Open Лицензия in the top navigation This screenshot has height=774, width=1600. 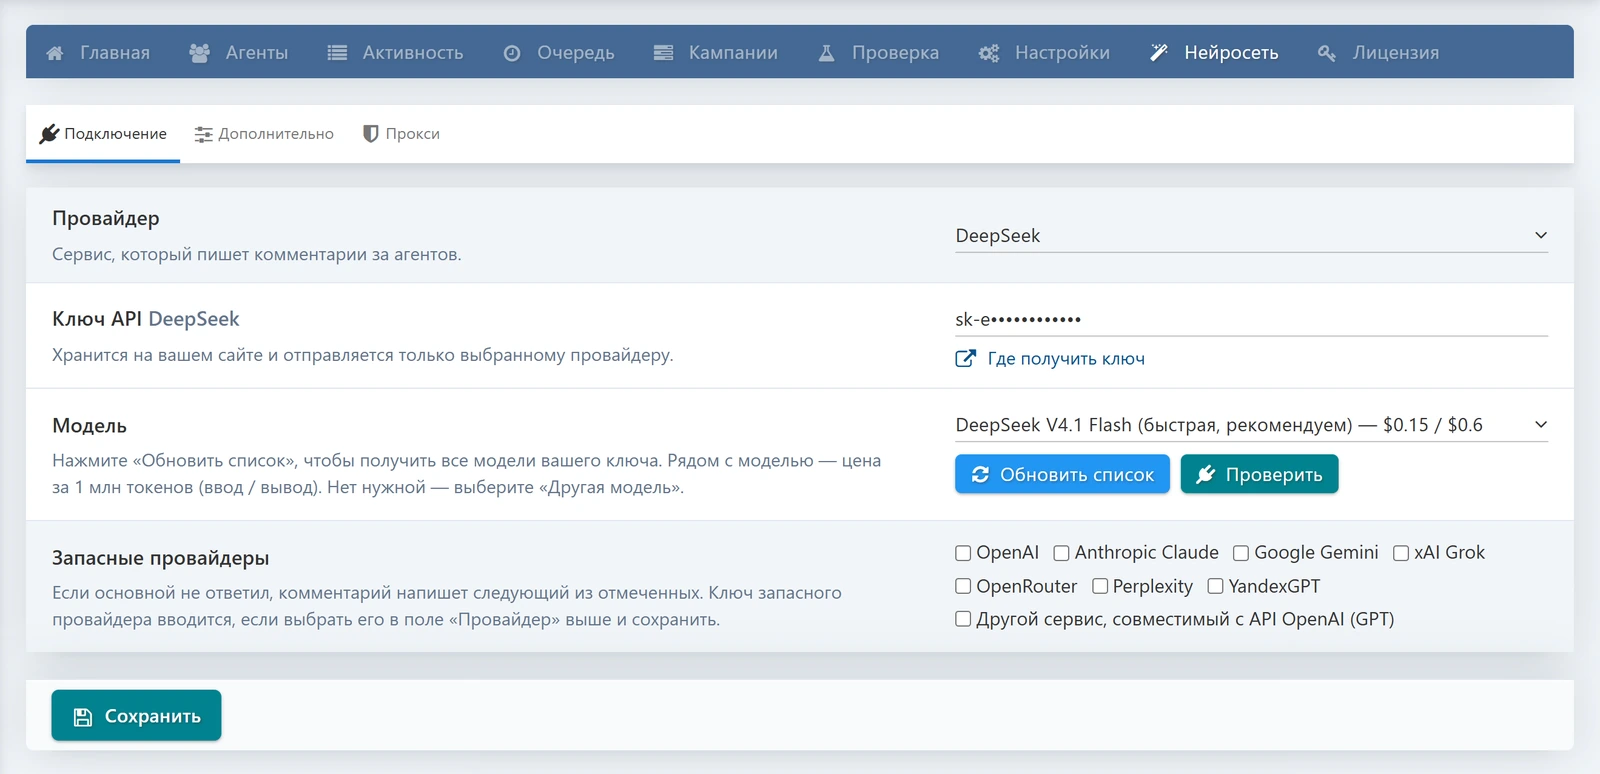coord(1378,52)
